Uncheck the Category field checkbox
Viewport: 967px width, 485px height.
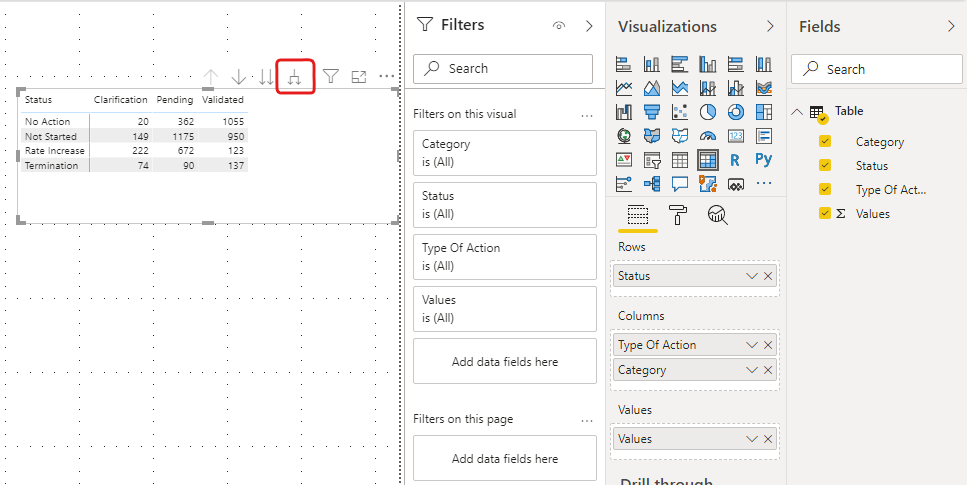tap(825, 141)
